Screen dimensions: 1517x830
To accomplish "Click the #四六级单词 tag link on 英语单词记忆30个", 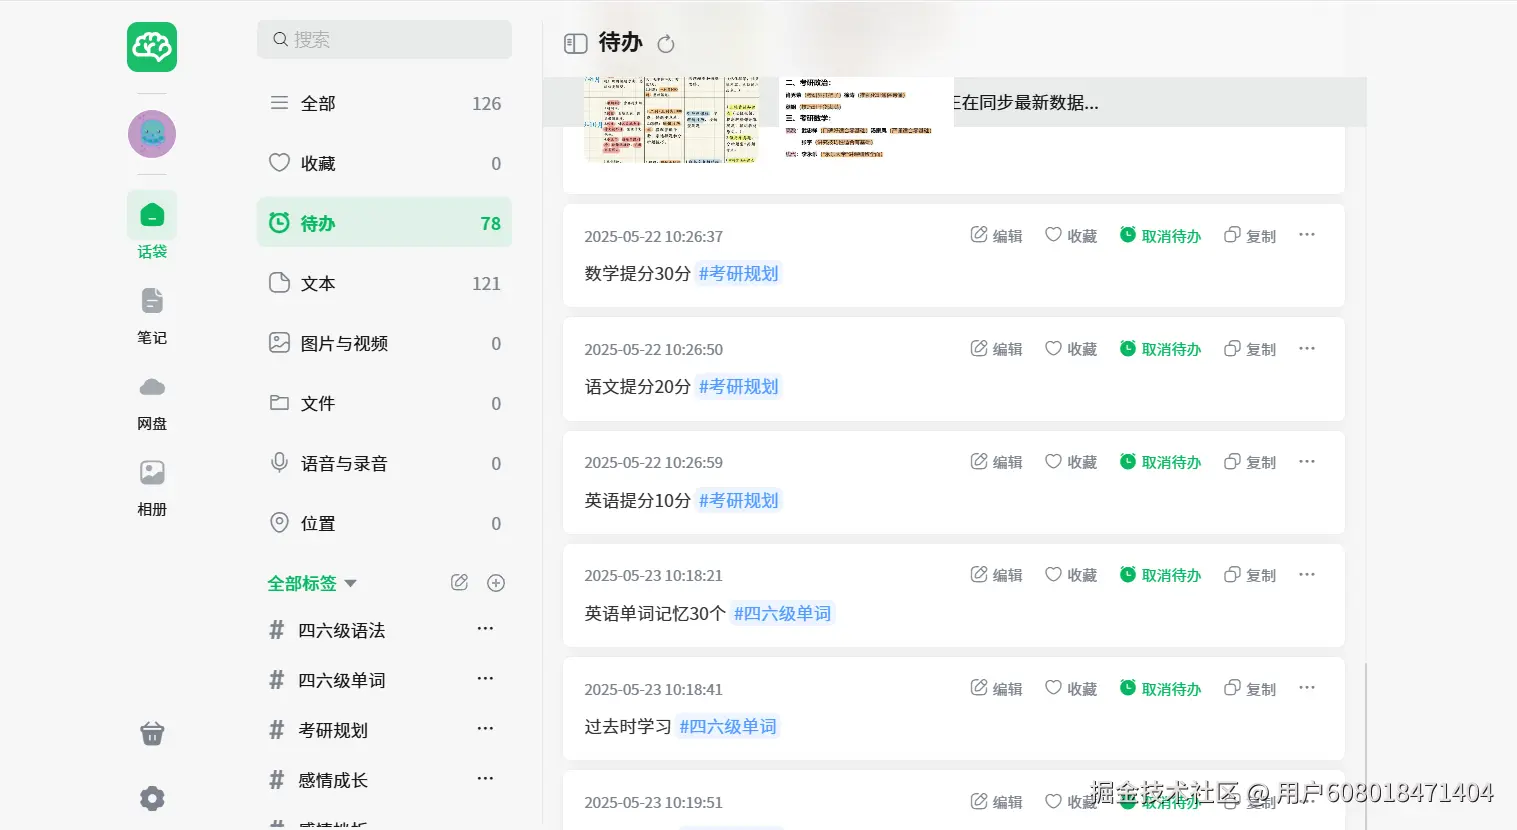I will click(x=782, y=613).
